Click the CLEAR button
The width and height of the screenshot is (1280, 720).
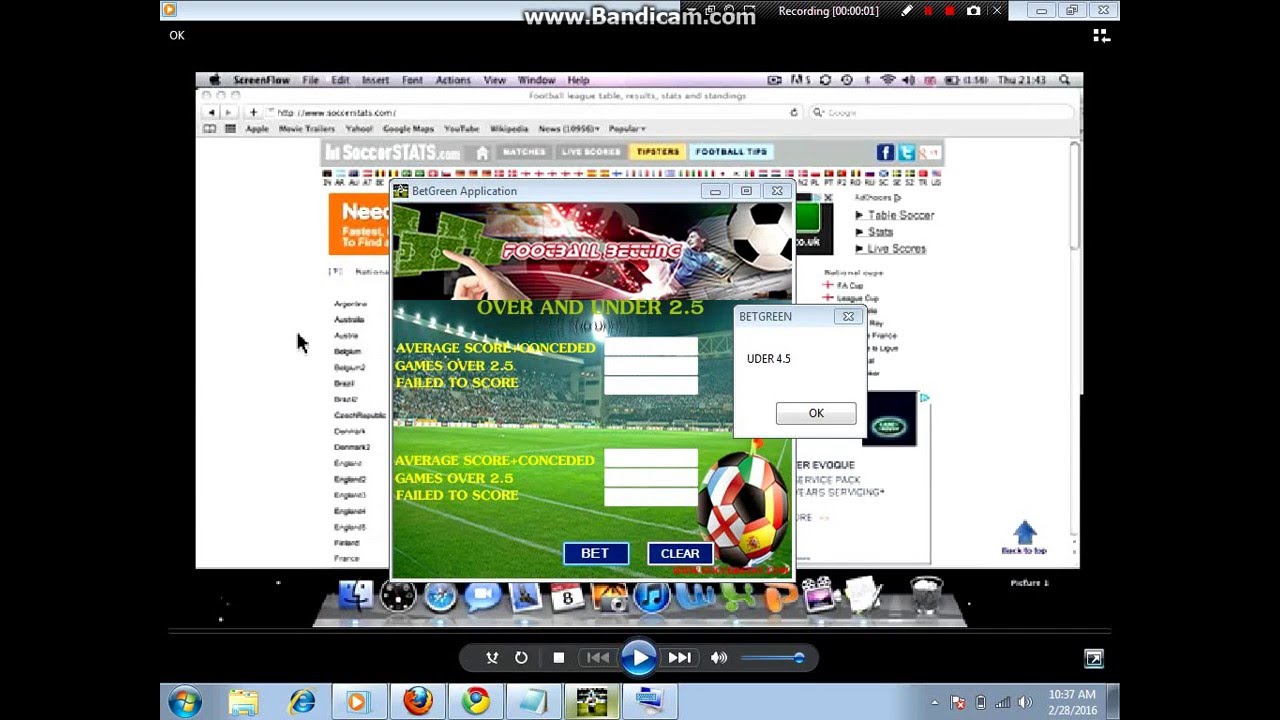[x=680, y=553]
